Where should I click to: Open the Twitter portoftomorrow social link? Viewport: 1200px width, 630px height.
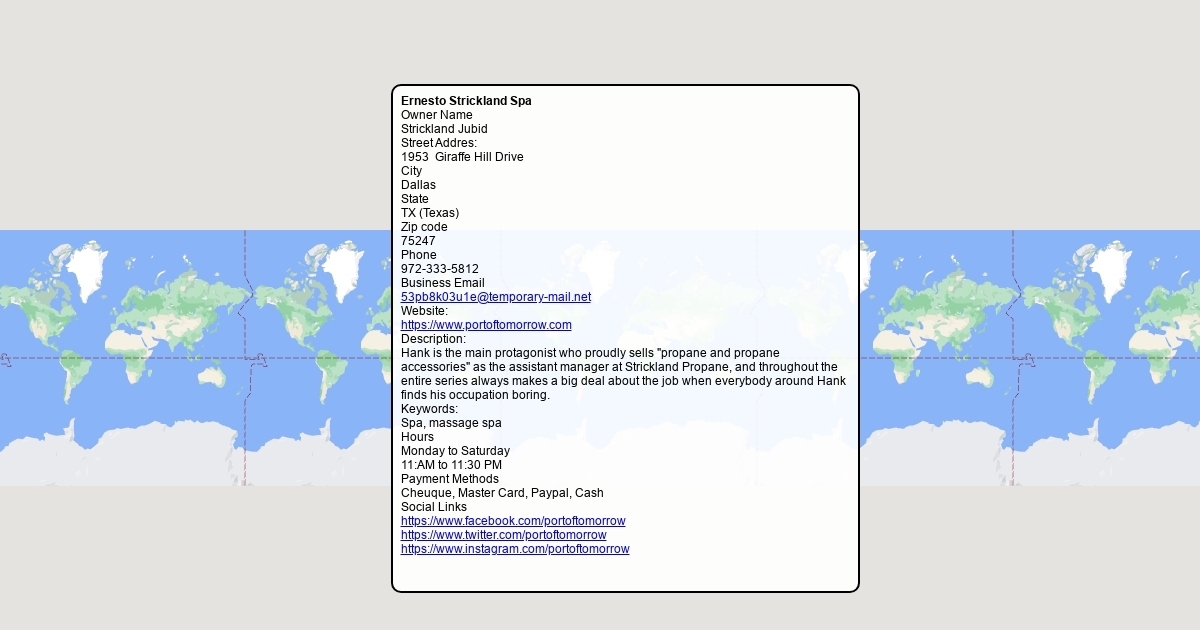pos(503,535)
